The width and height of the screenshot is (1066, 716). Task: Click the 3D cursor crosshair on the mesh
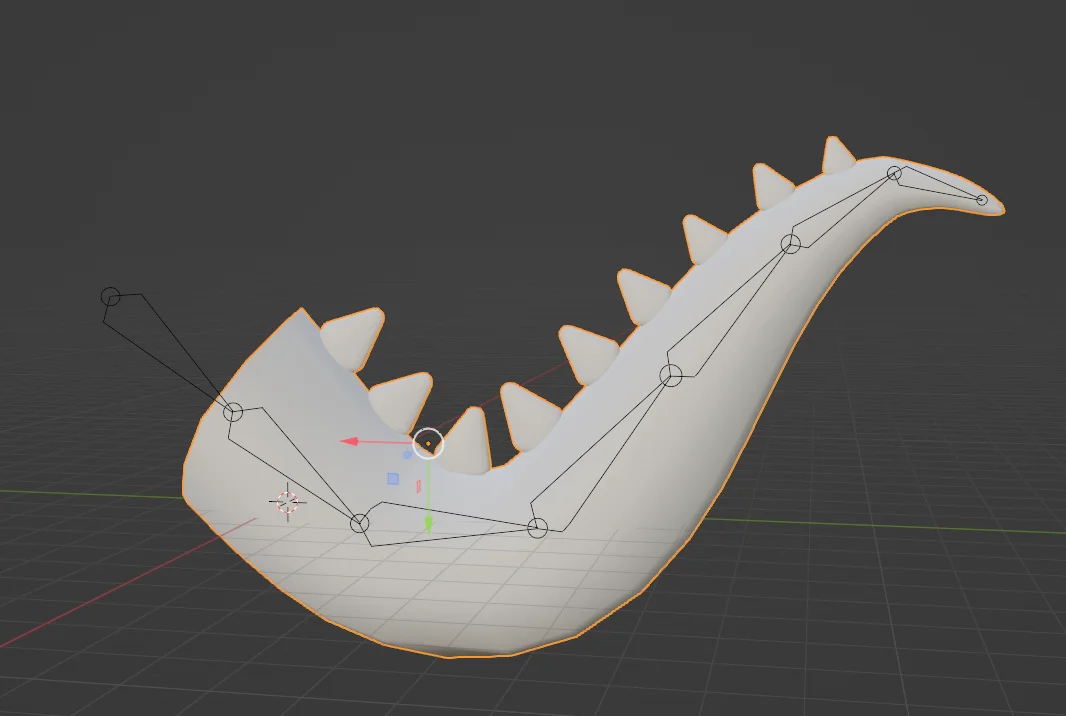click(289, 501)
